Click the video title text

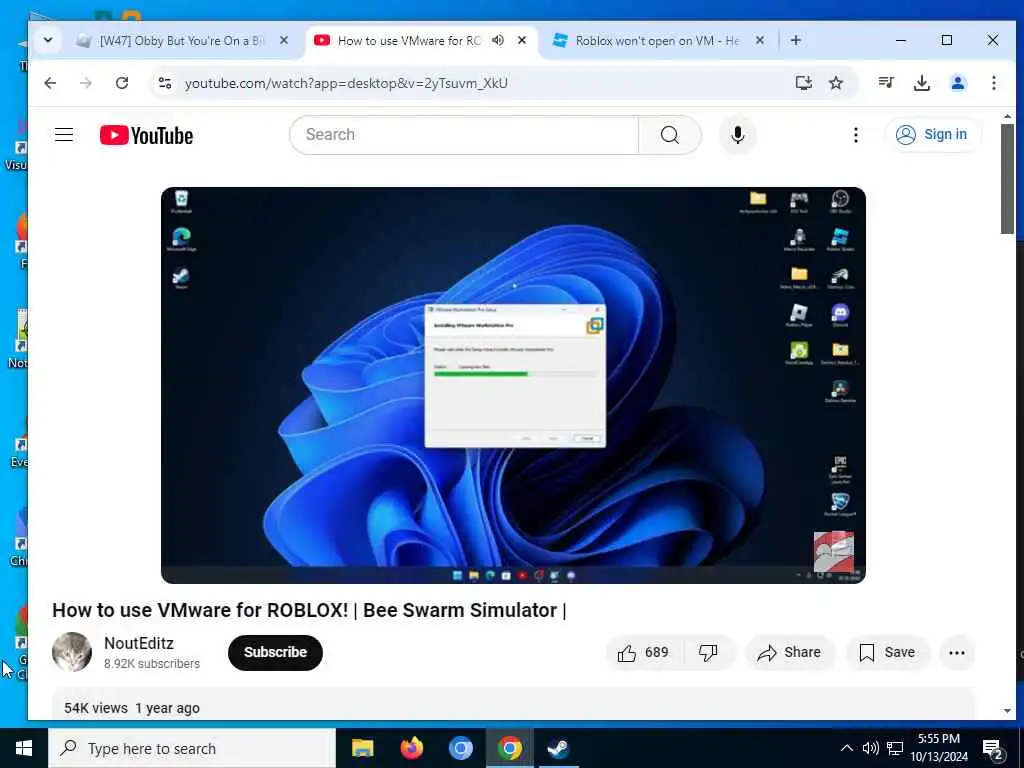pos(309,610)
